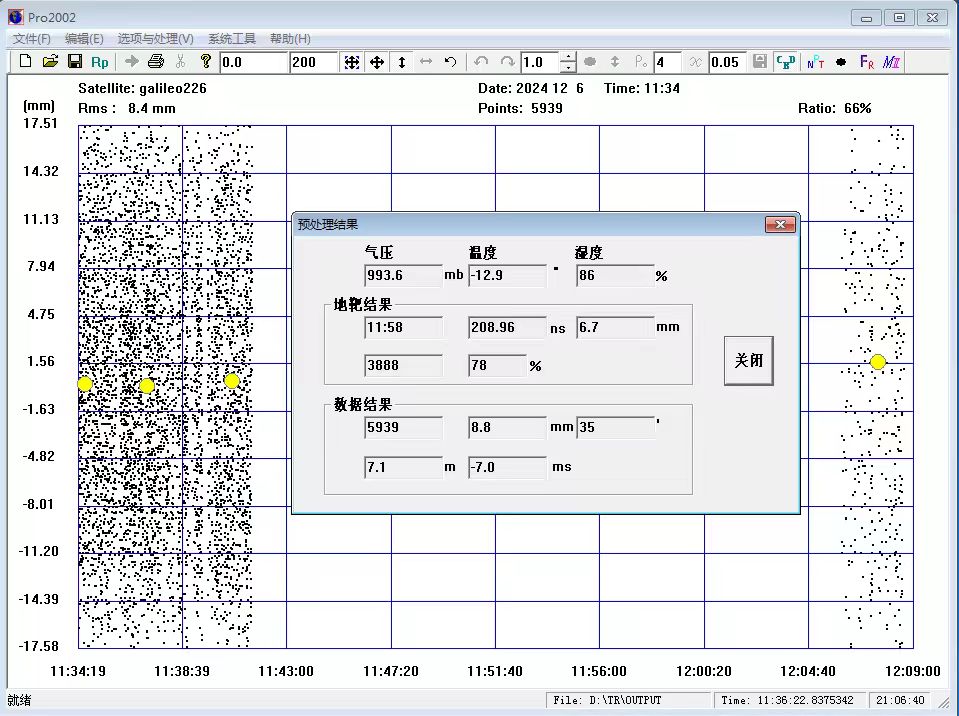Click the 关闭 button in the dialog
This screenshot has height=716, width=959.
[749, 361]
